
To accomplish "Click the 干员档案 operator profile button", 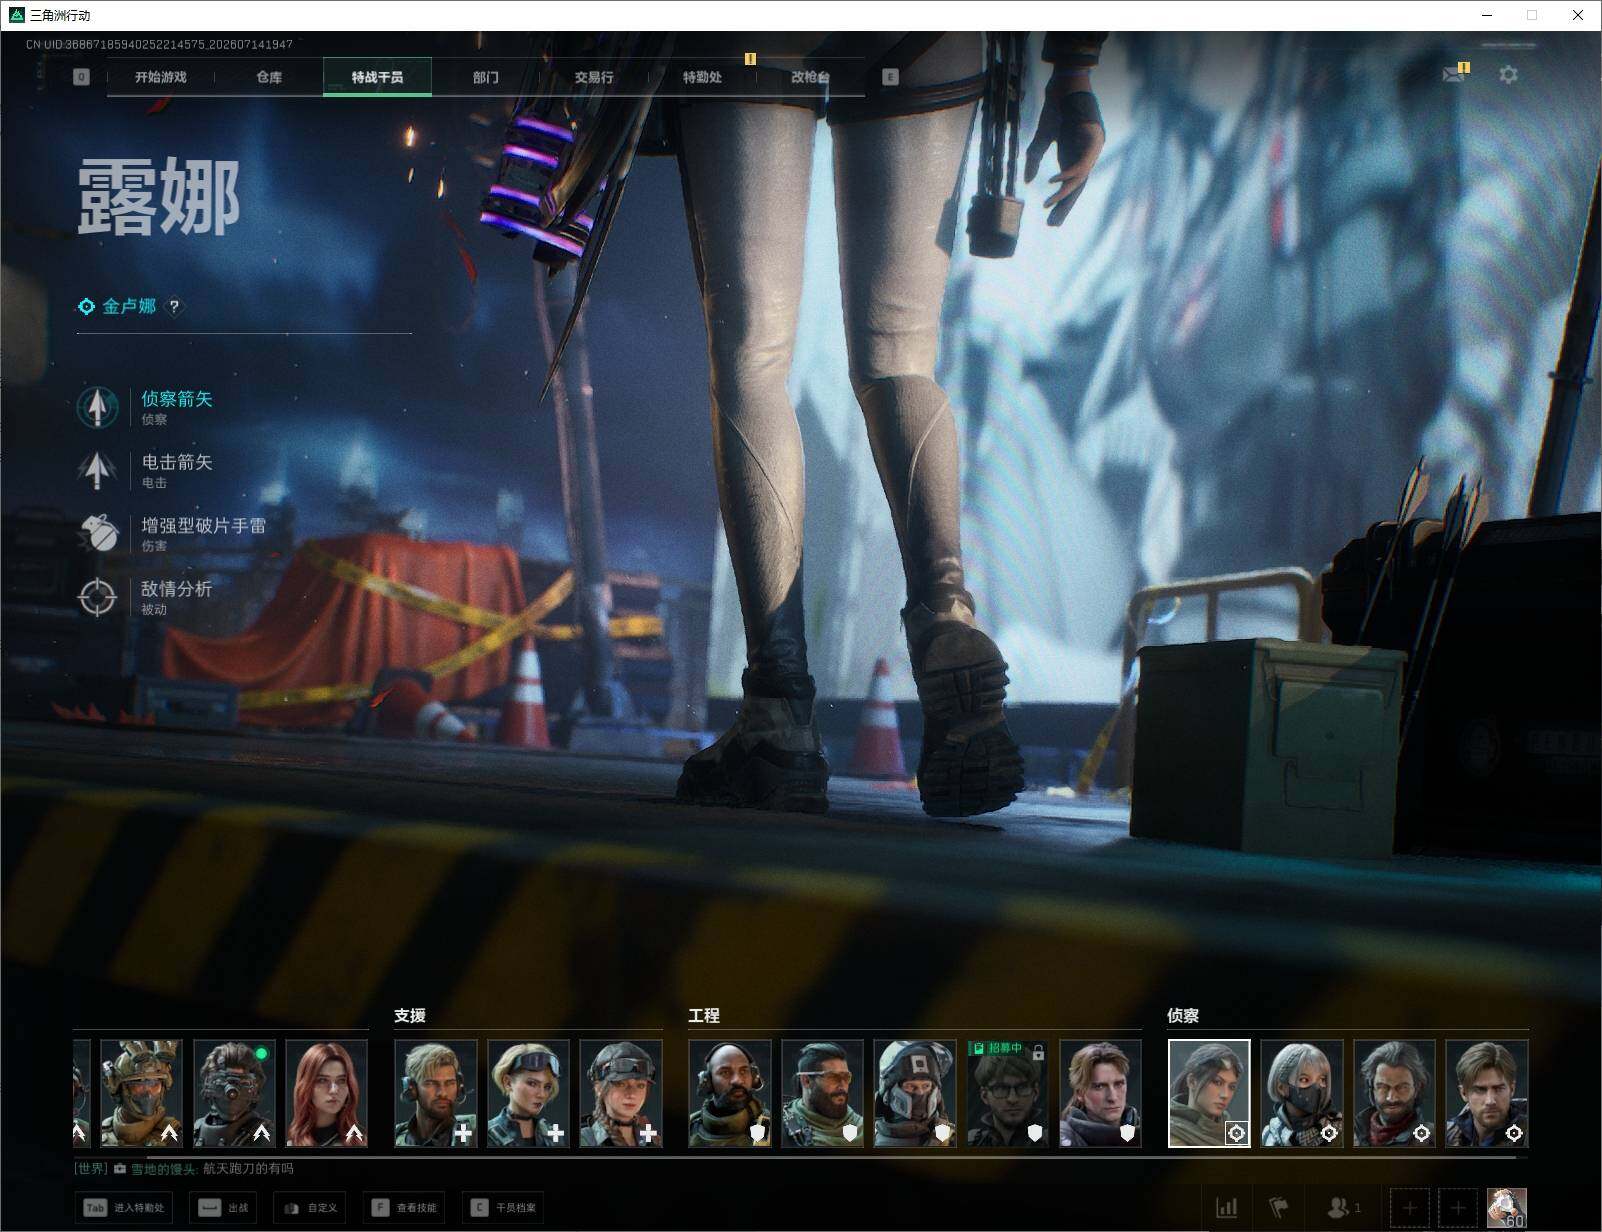I will [504, 1208].
